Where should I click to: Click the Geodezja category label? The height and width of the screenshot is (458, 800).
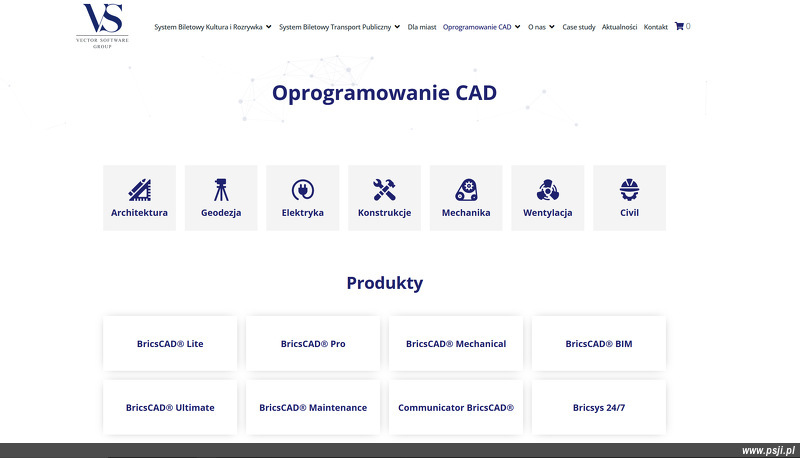pos(221,213)
